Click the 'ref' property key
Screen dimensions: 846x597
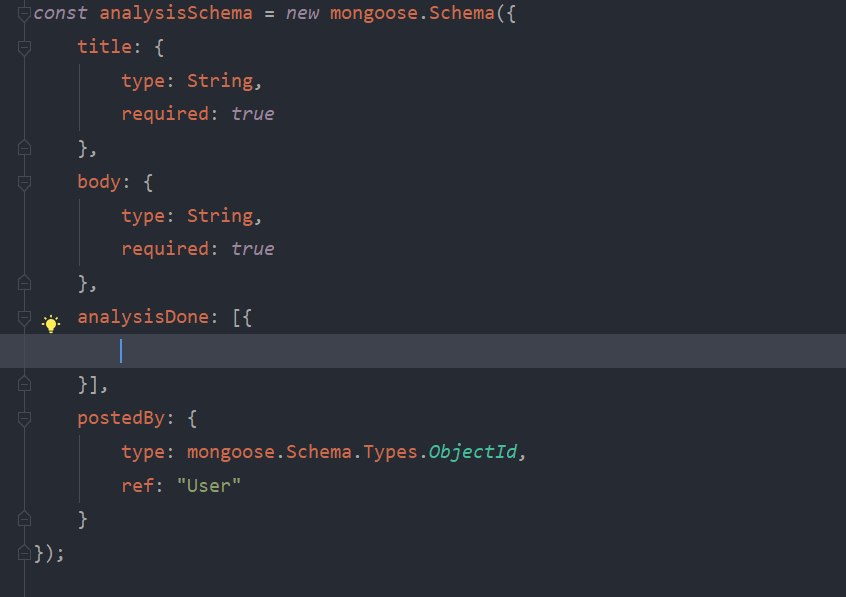pyautogui.click(x=138, y=486)
